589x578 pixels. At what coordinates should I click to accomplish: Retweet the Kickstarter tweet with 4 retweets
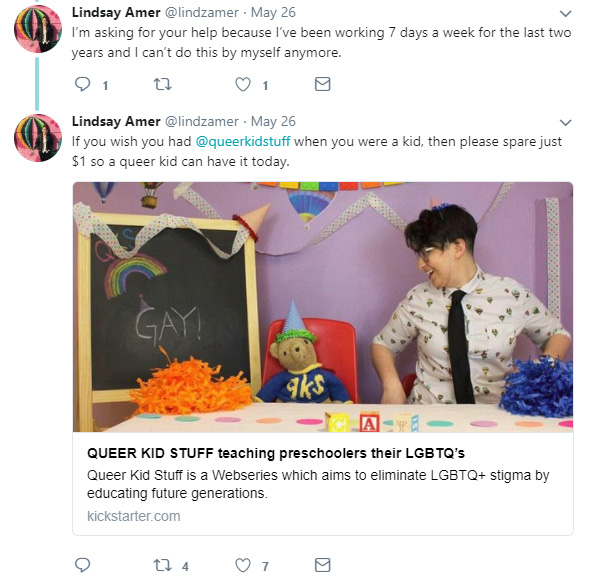[x=163, y=565]
